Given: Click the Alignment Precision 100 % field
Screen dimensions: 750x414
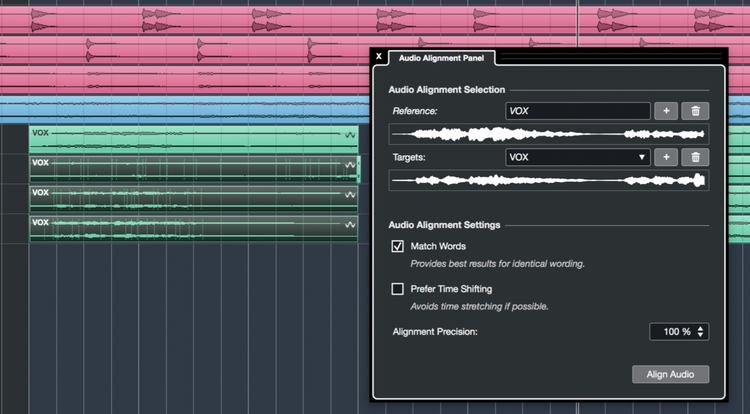Looking at the screenshot, I should pos(679,332).
